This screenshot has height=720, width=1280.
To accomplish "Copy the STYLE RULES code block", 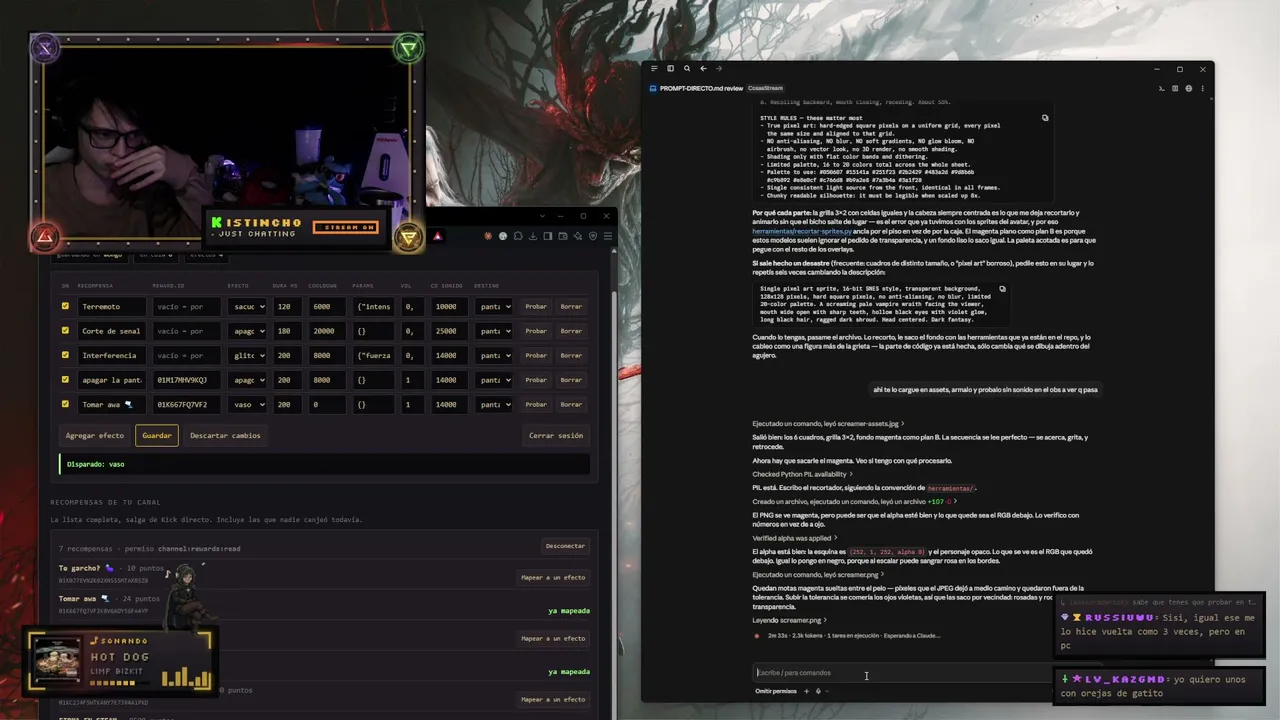I will click(1045, 118).
